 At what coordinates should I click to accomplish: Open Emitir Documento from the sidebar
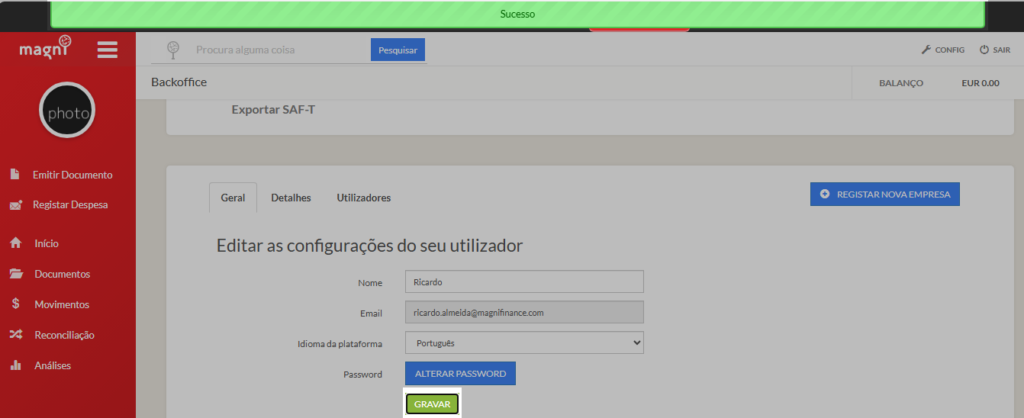pyautogui.click(x=71, y=174)
